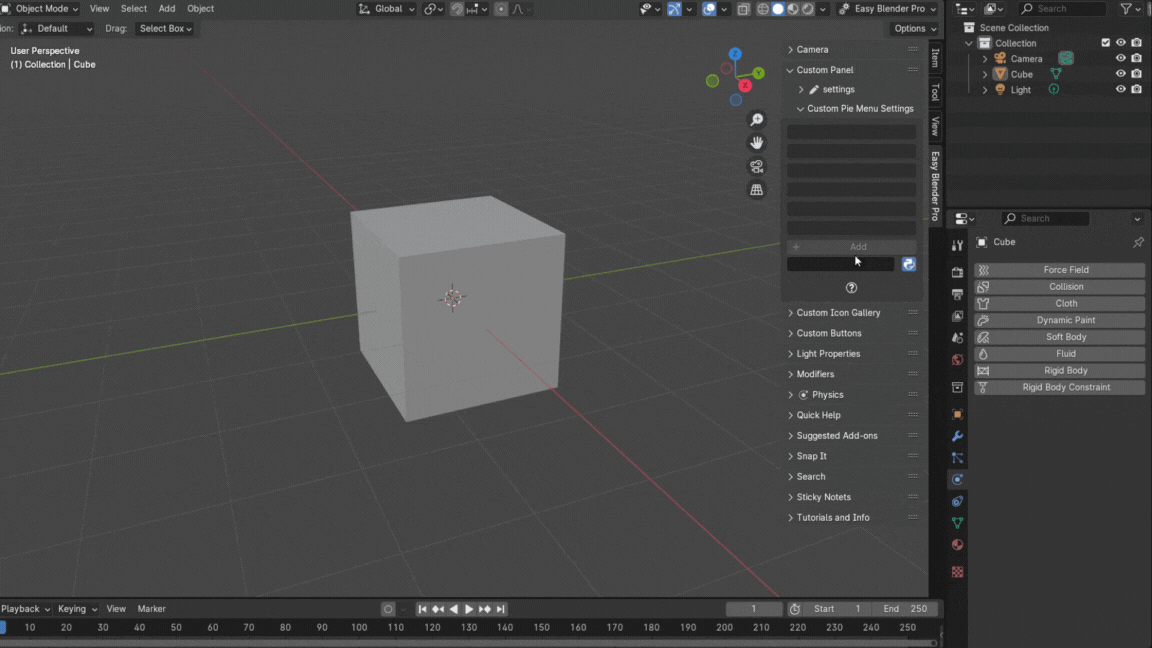Screen dimensions: 1152x648
Task: Toggle camera view icon in viewport
Action: click(757, 167)
